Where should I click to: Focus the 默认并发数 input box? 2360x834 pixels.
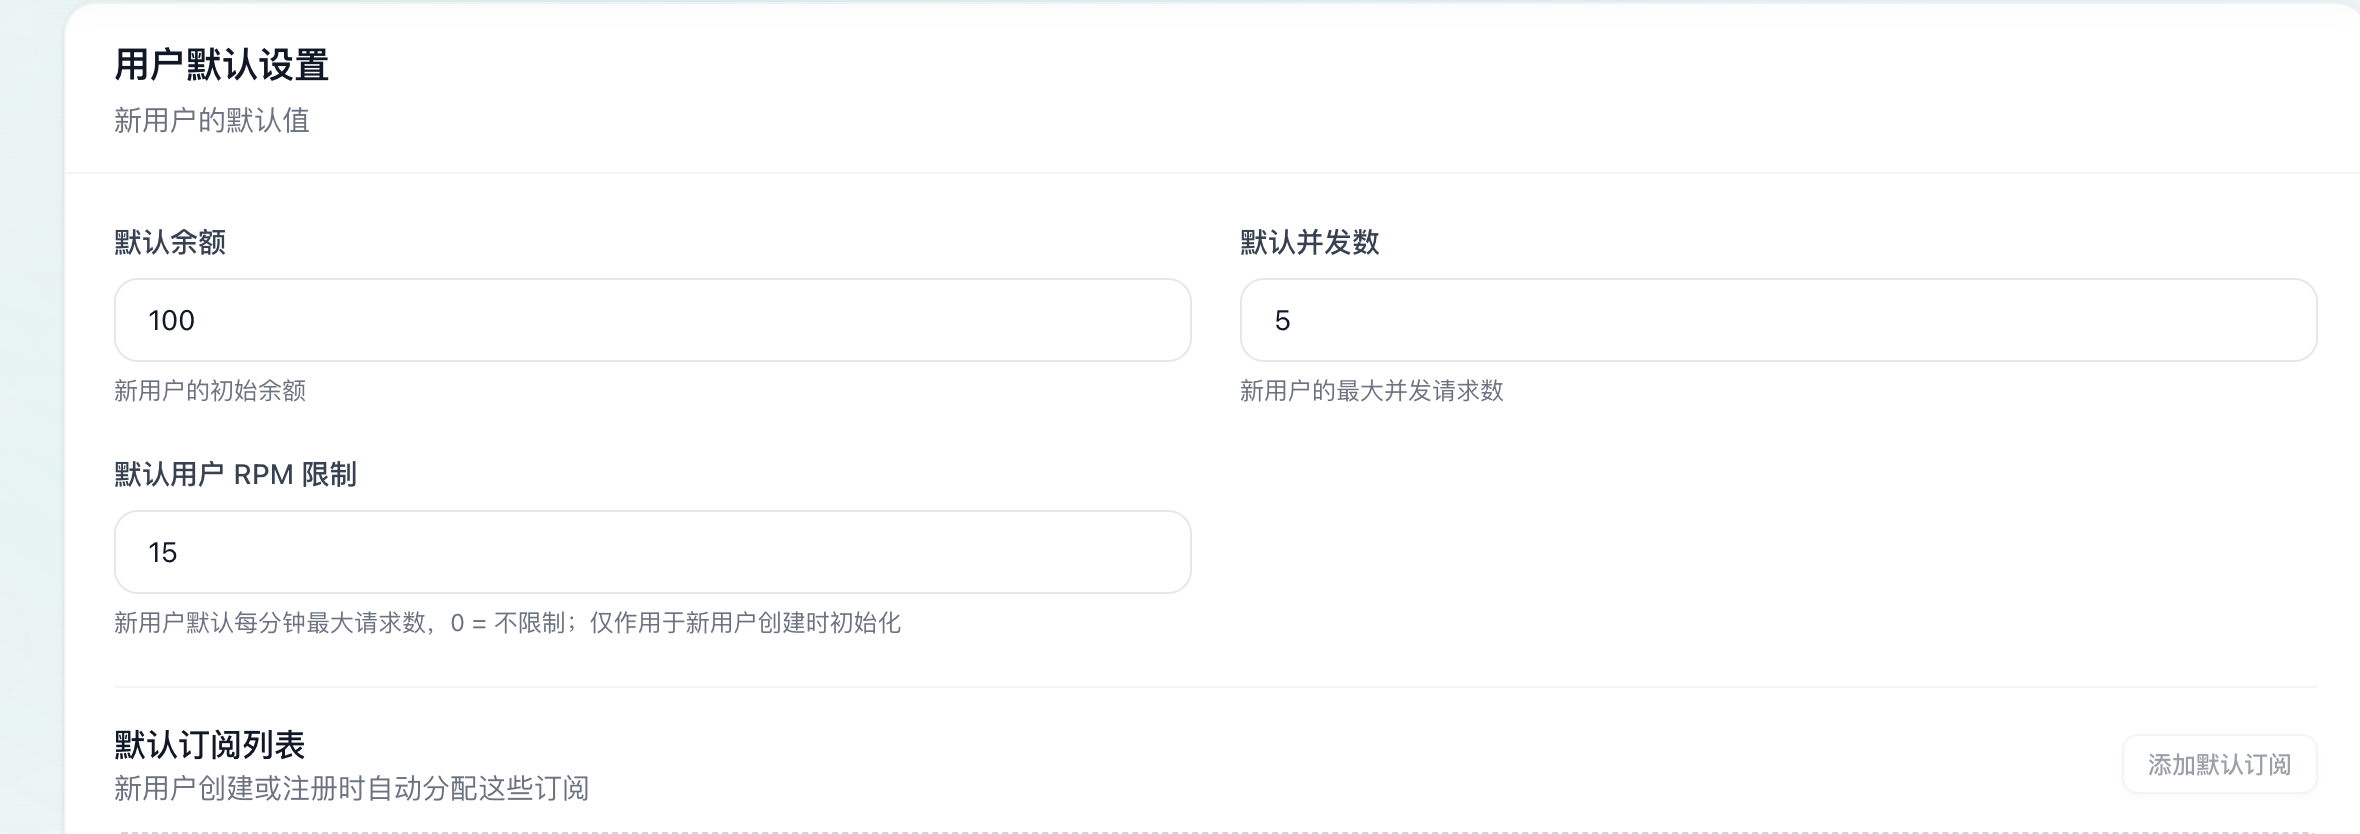click(x=1778, y=320)
